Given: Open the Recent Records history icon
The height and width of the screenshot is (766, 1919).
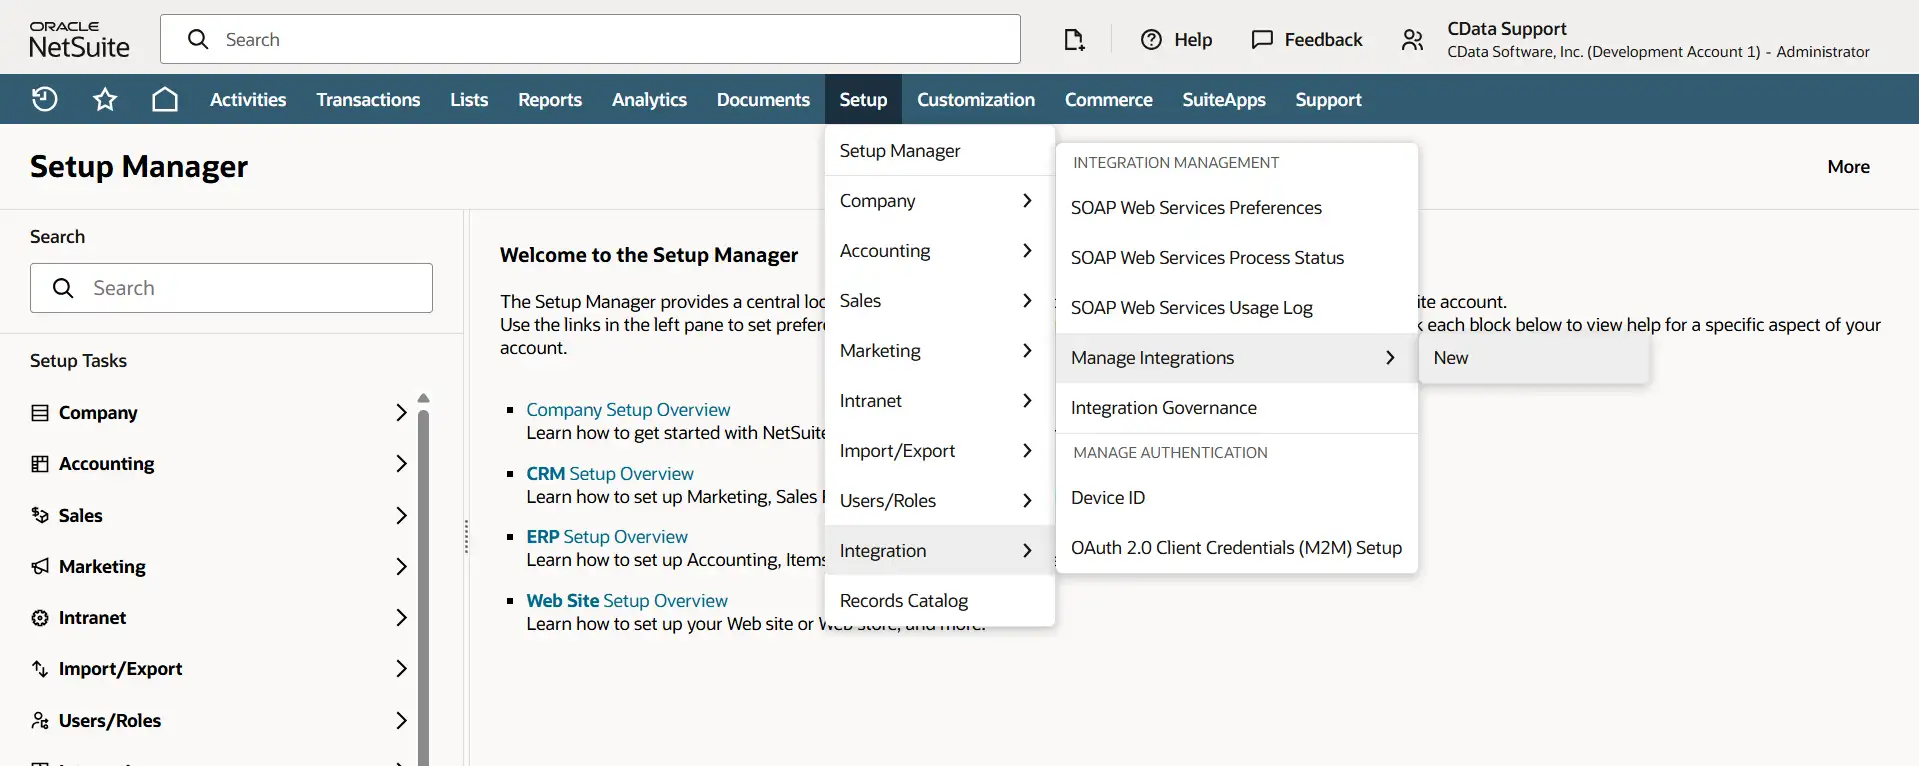Looking at the screenshot, I should click(45, 99).
